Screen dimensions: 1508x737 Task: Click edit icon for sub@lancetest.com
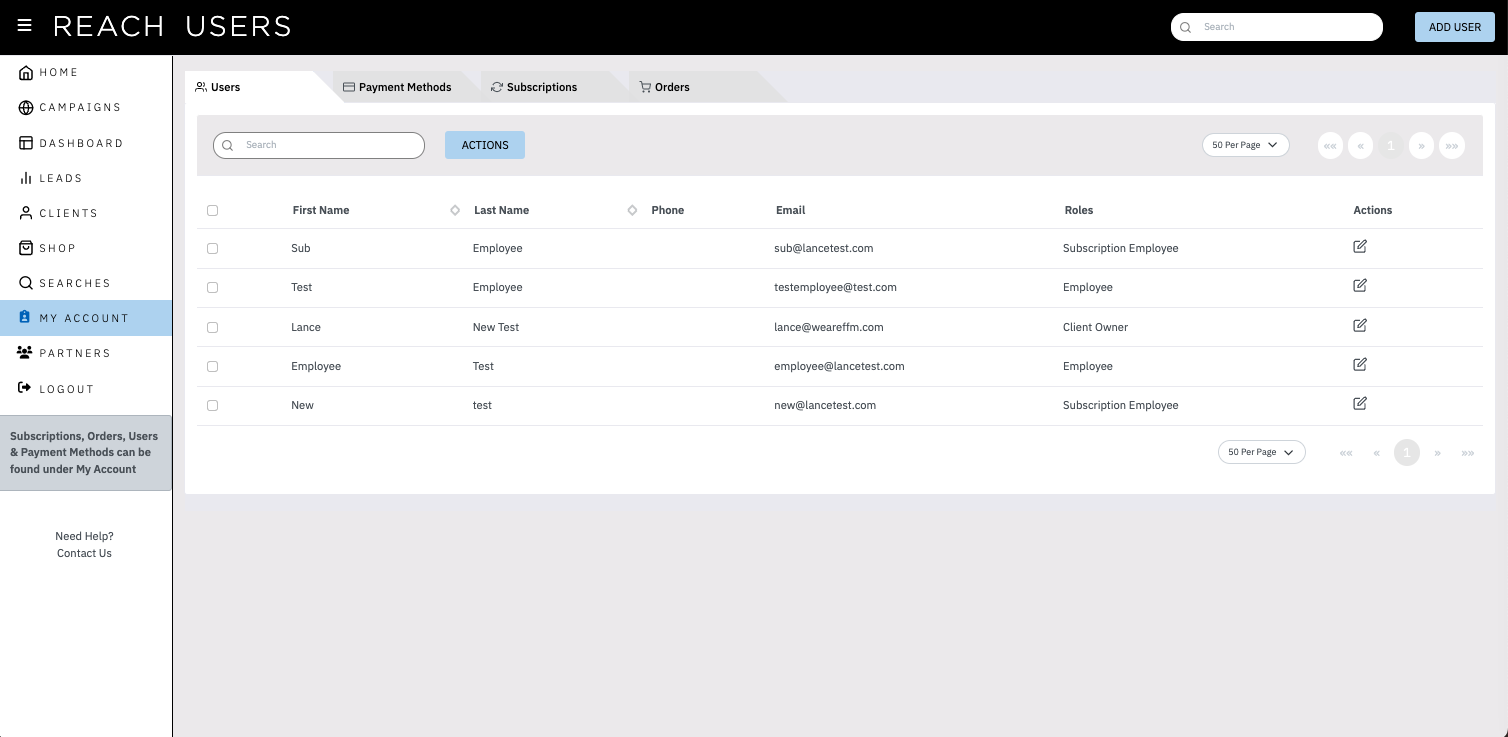(1360, 246)
